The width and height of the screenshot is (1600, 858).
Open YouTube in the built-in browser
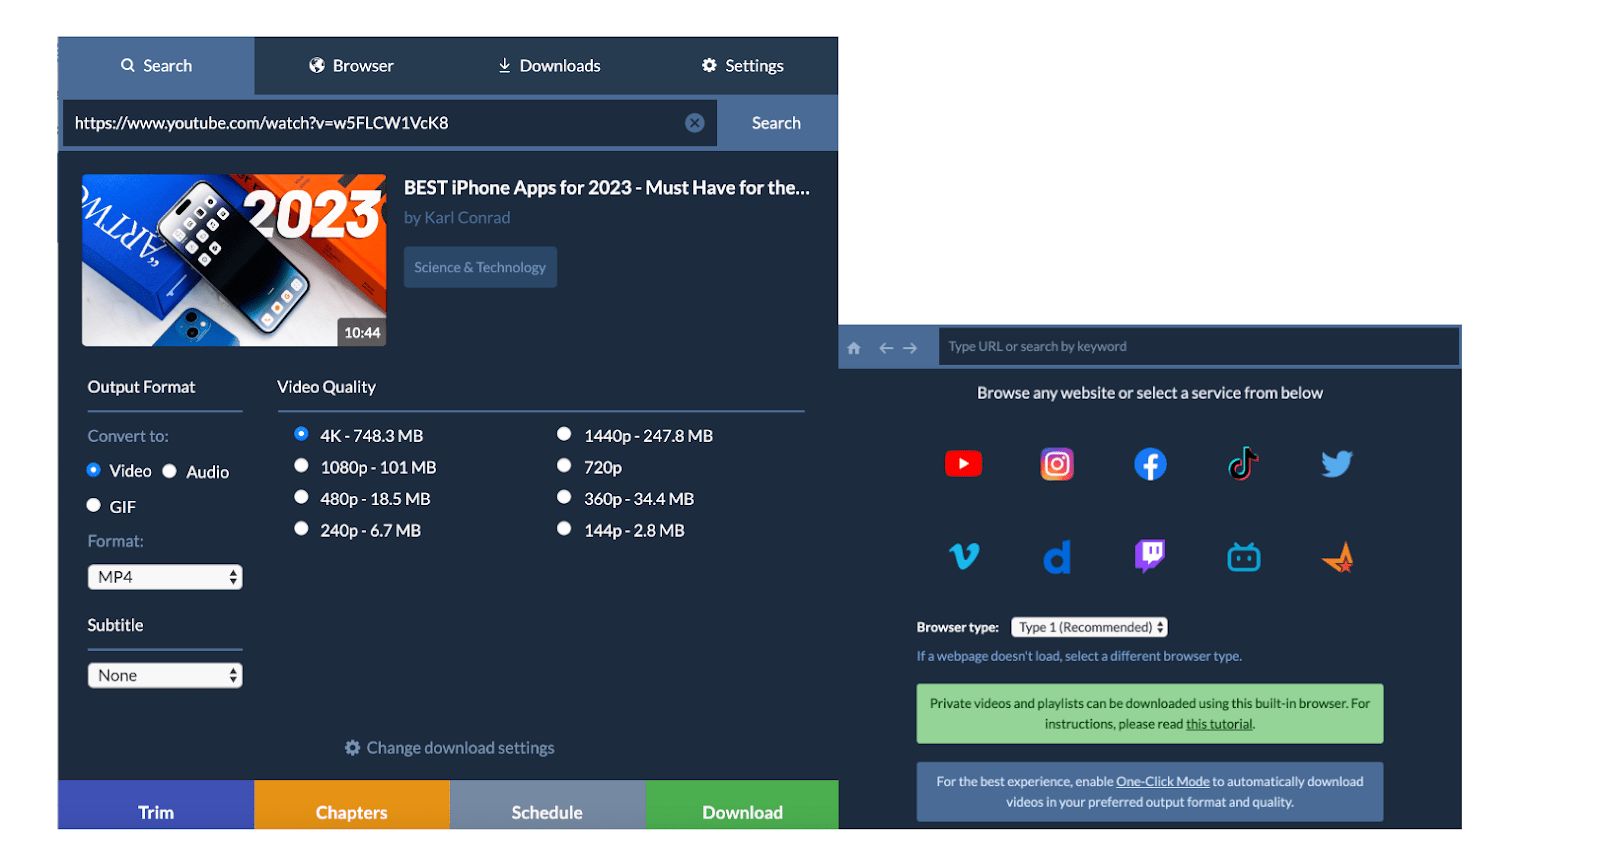pos(963,464)
